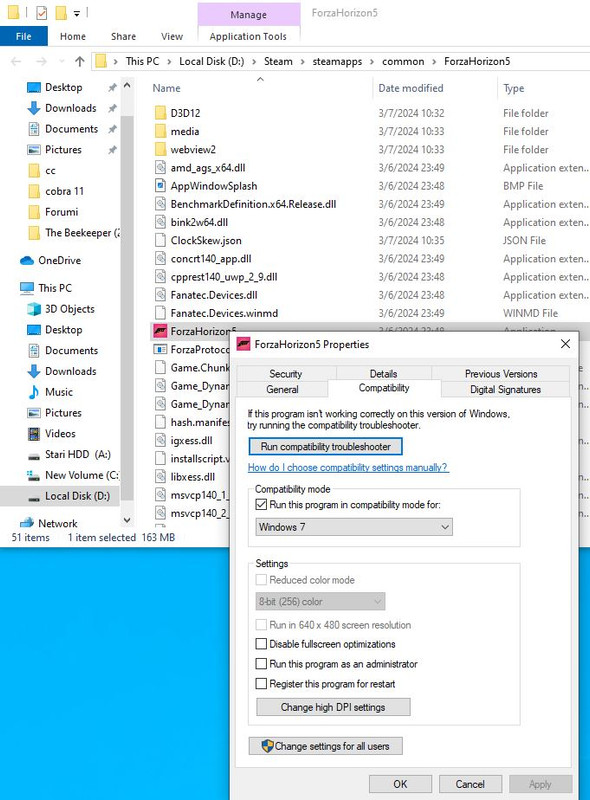Click OK in Properties dialog
The image size is (590, 800).
pos(400,784)
